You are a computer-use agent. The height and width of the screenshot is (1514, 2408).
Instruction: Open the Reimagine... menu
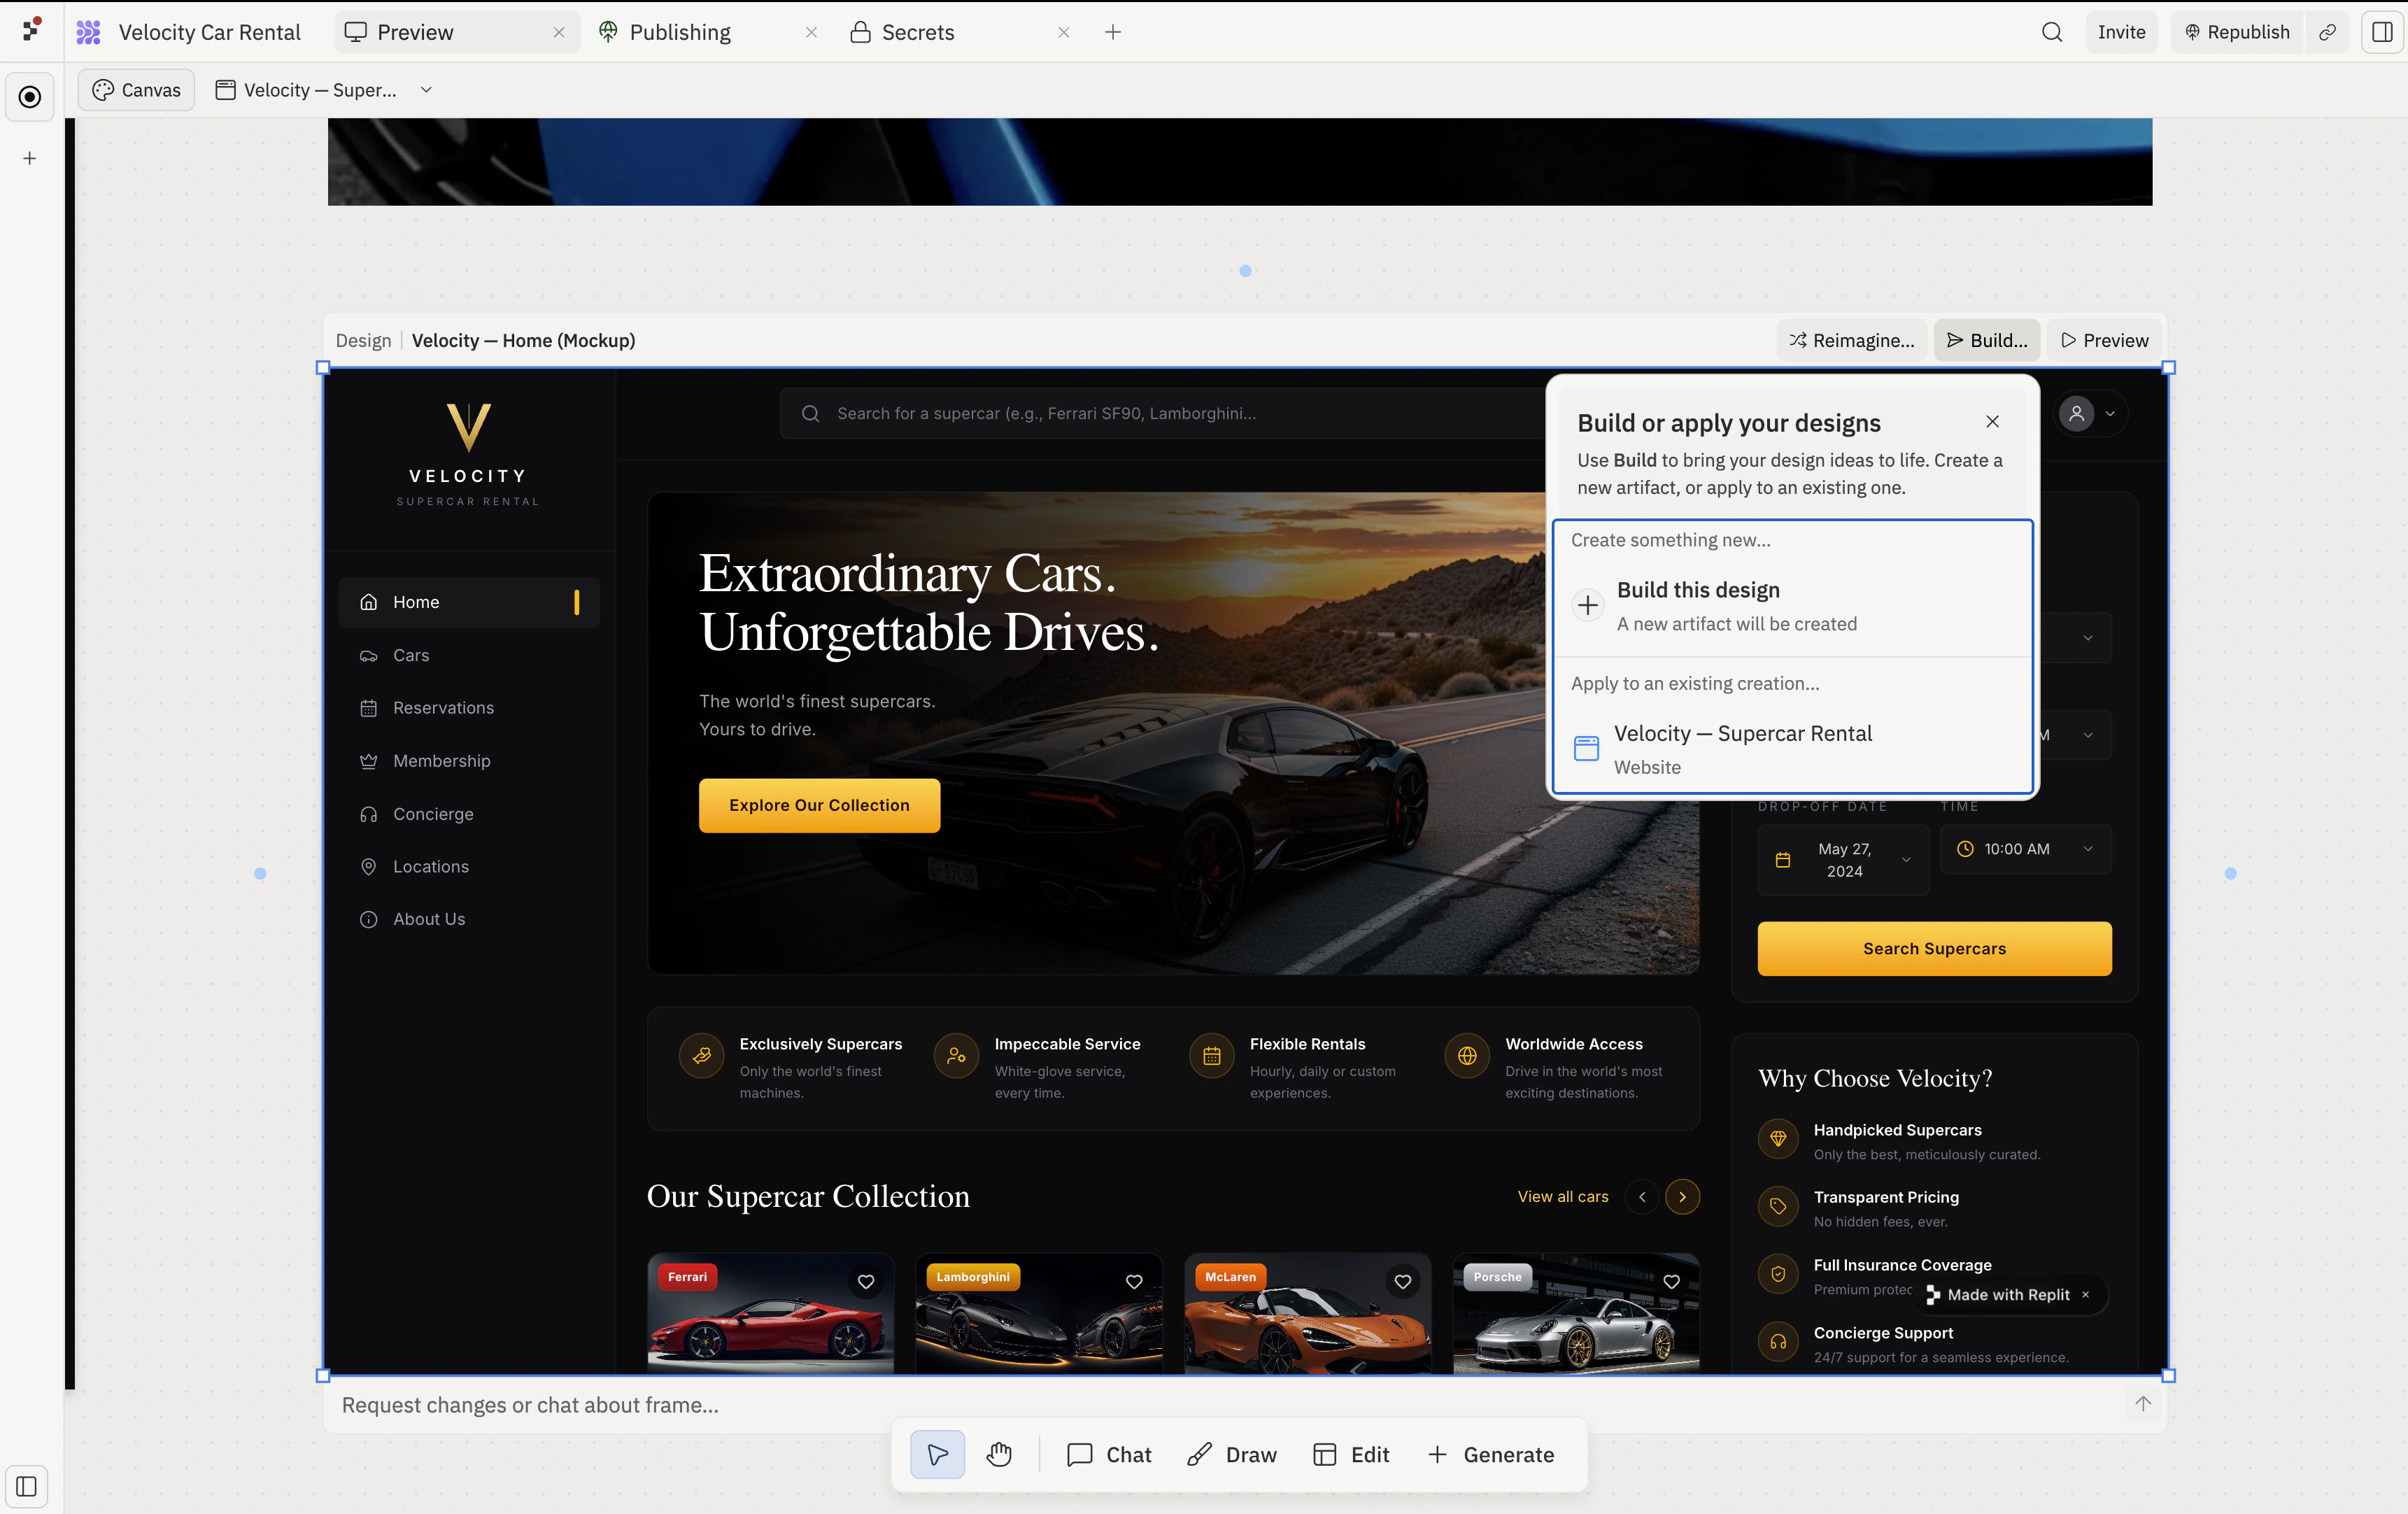tap(1851, 340)
